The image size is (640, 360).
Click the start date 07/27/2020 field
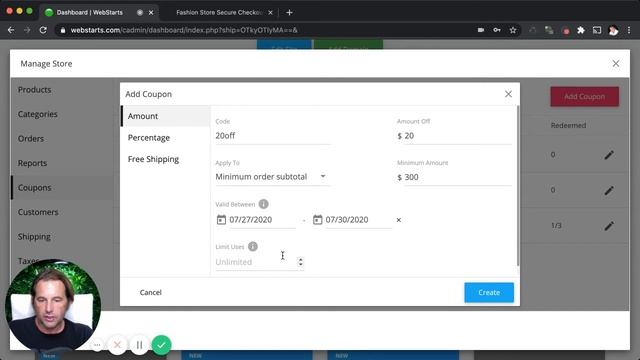click(262, 220)
